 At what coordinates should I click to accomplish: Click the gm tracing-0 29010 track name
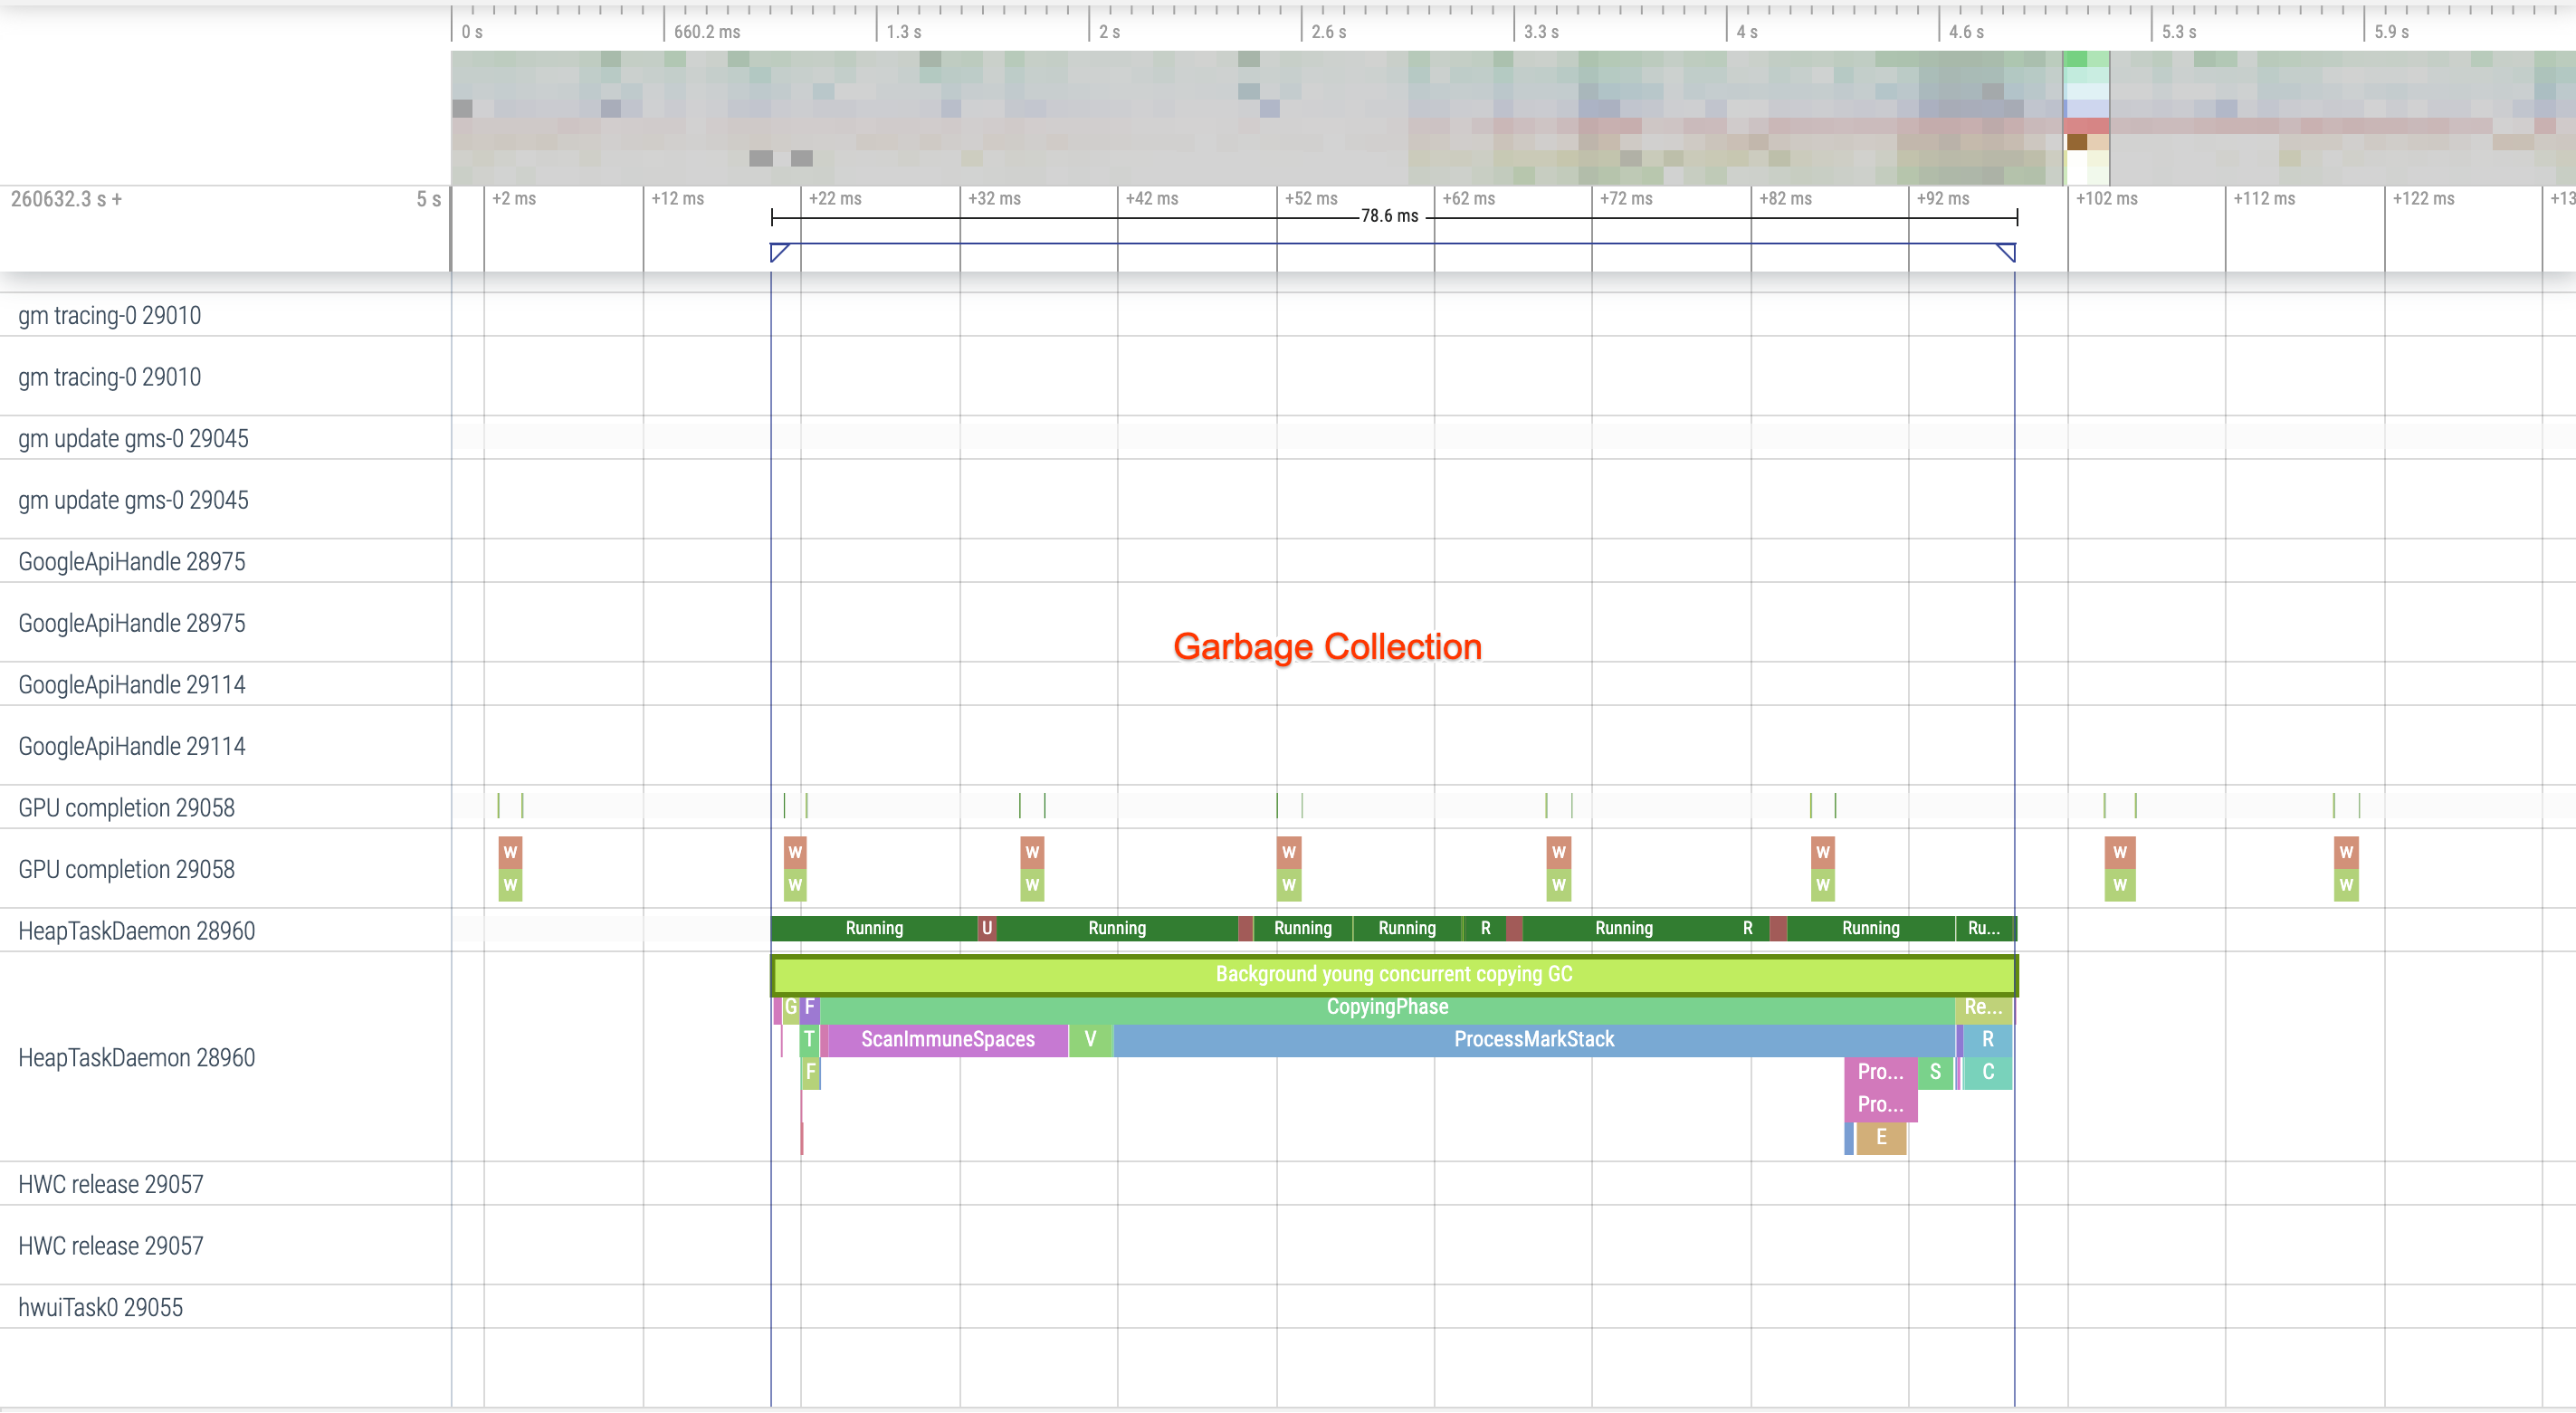click(110, 315)
